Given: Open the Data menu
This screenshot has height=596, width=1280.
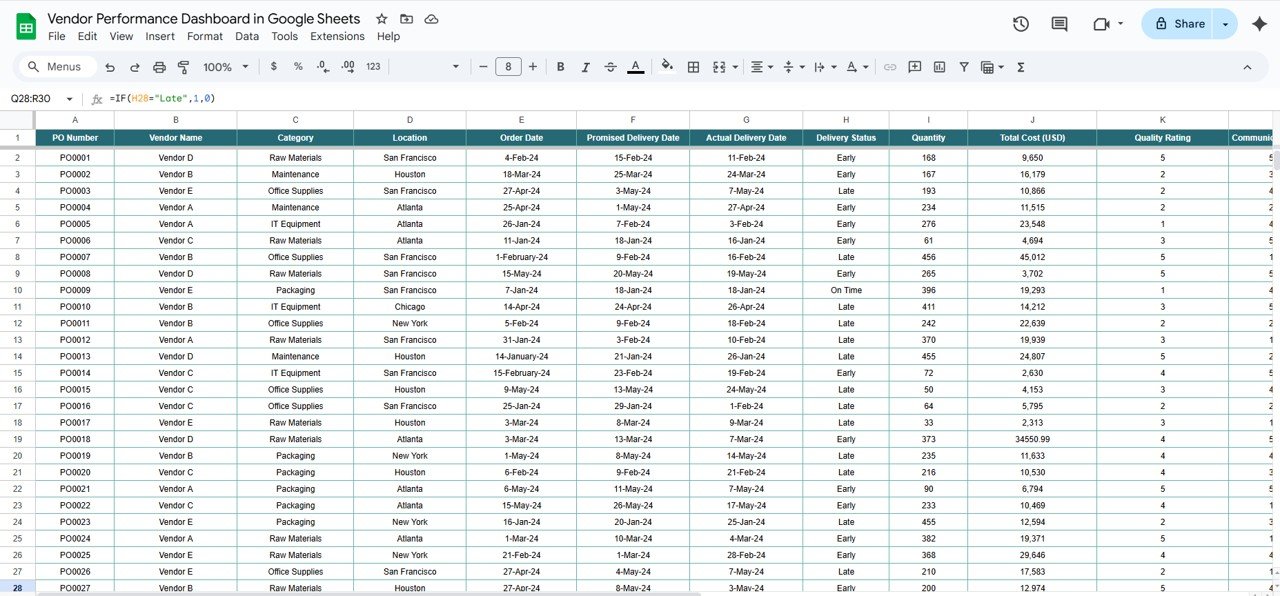Looking at the screenshot, I should (x=247, y=36).
